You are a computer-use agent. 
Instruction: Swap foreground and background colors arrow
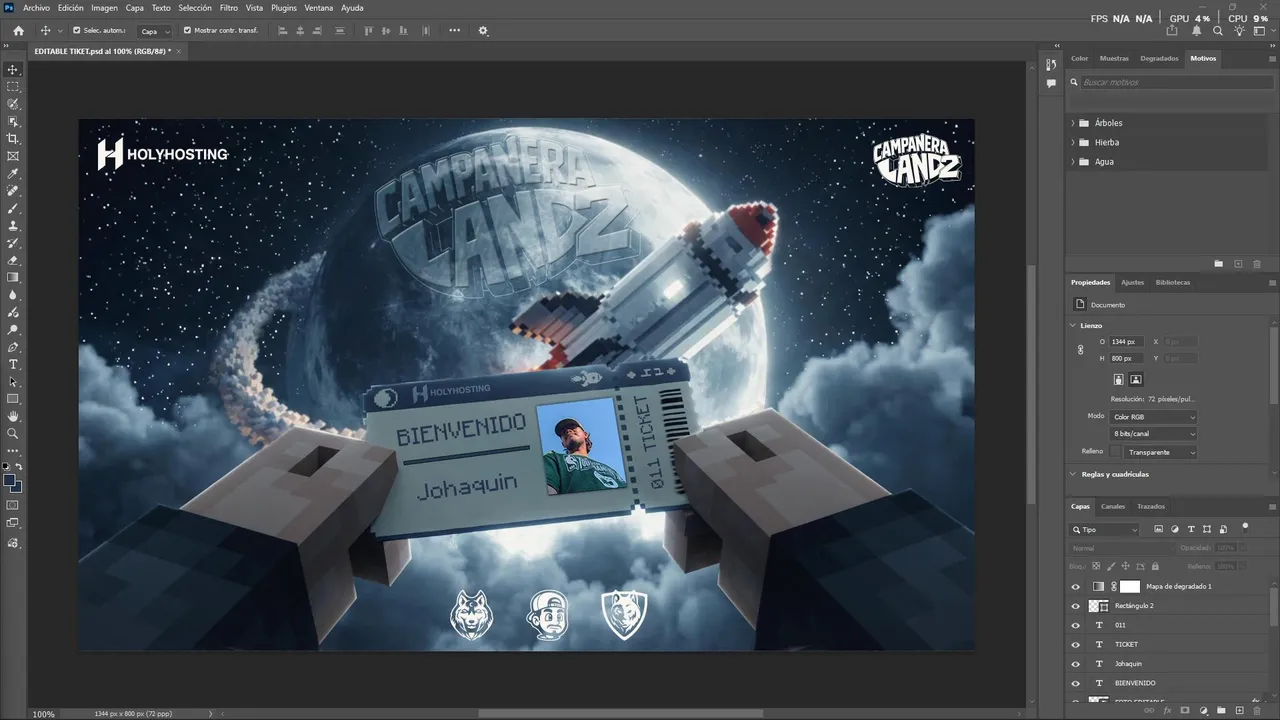(x=19, y=467)
